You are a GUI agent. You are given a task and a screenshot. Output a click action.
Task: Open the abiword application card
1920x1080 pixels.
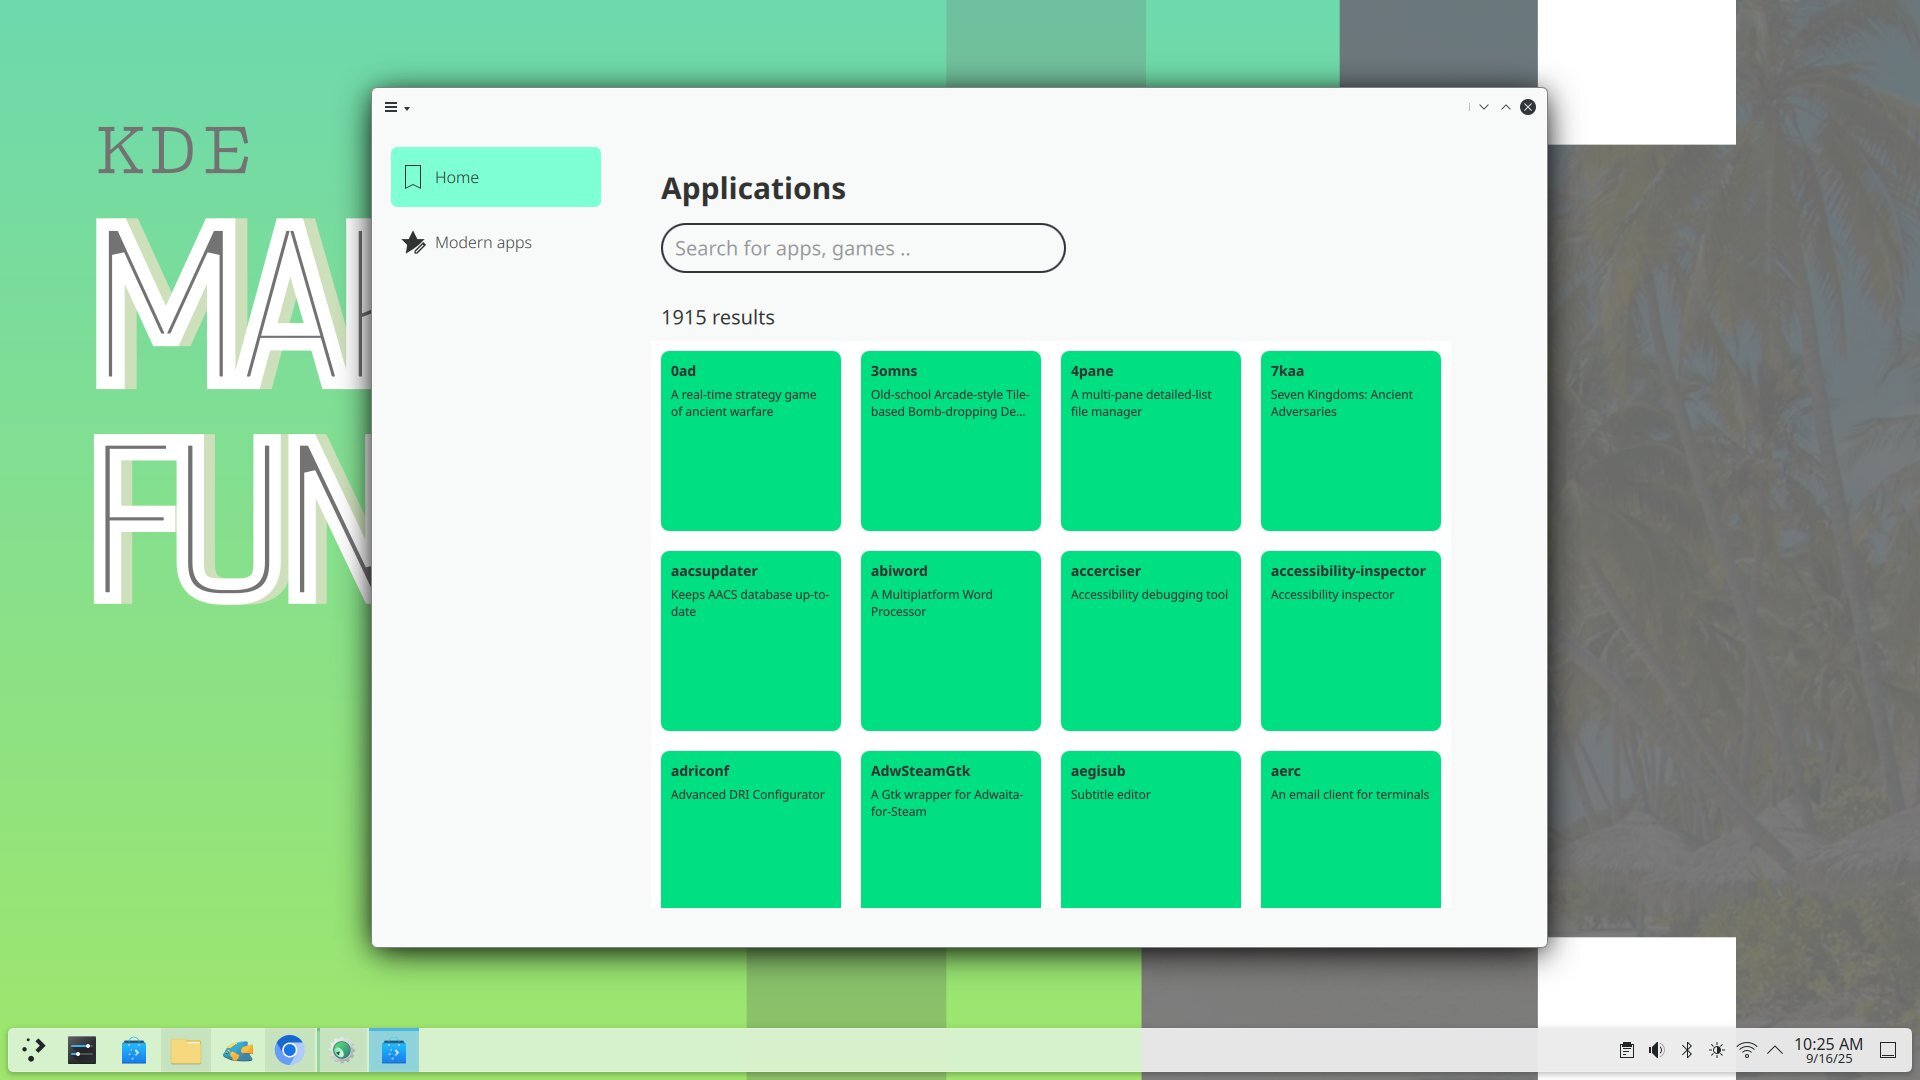(950, 640)
